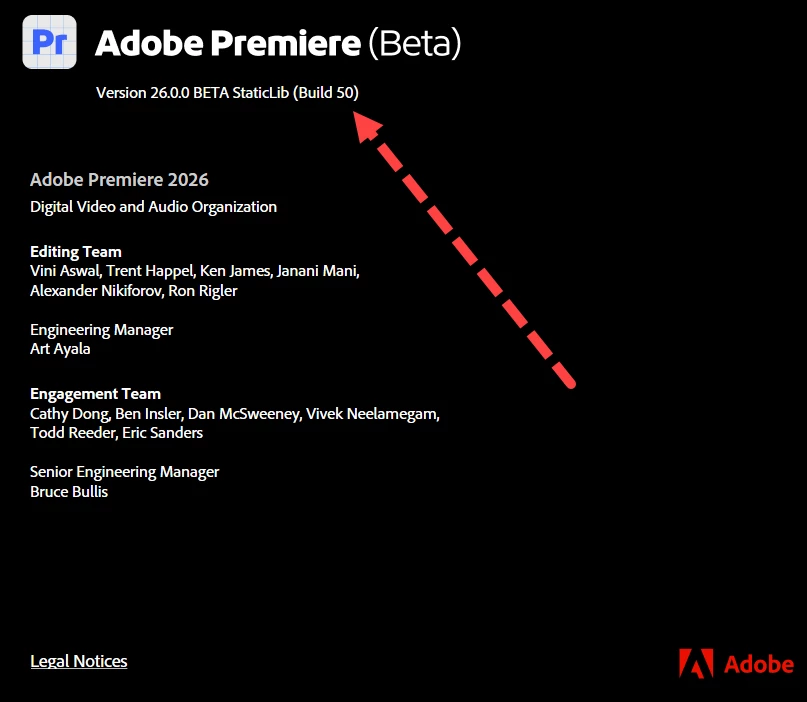Click the red dashed arrow head
The image size is (807, 702).
click(366, 126)
